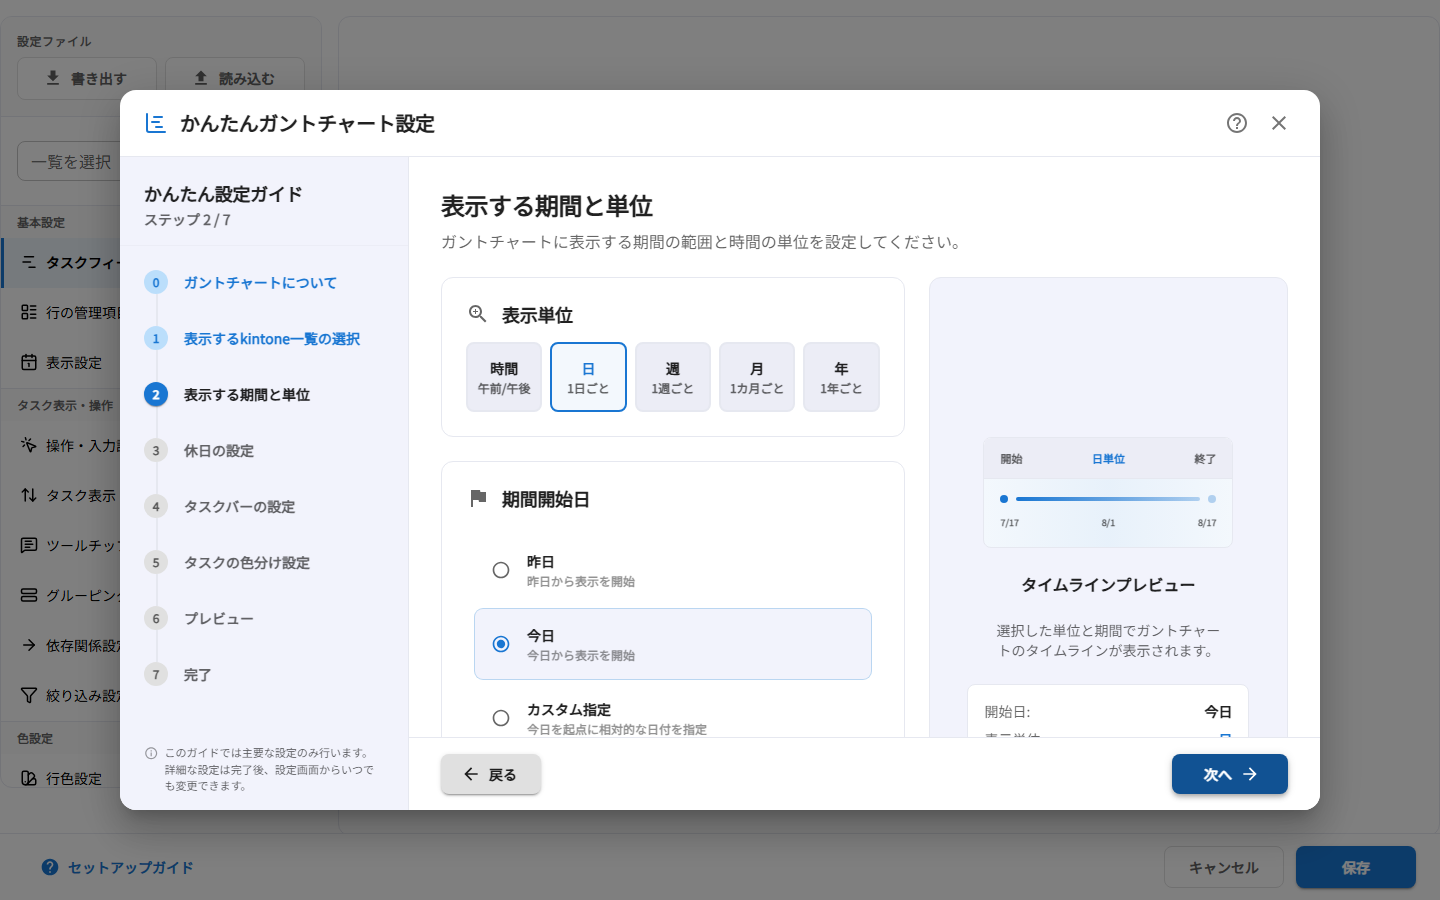Click the タスク表示 sort icon in sidebar

[29, 495]
